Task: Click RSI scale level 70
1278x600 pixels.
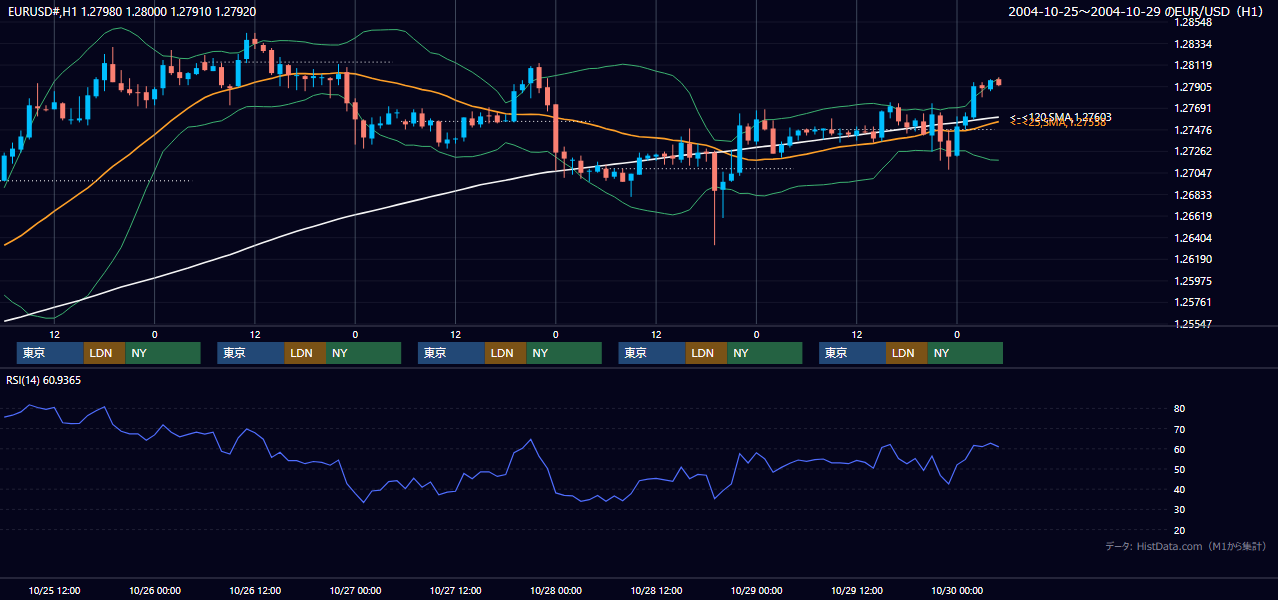Action: point(1179,429)
